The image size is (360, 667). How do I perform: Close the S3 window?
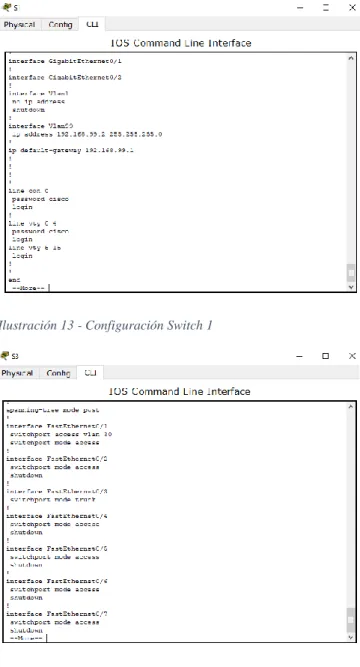coord(352,356)
